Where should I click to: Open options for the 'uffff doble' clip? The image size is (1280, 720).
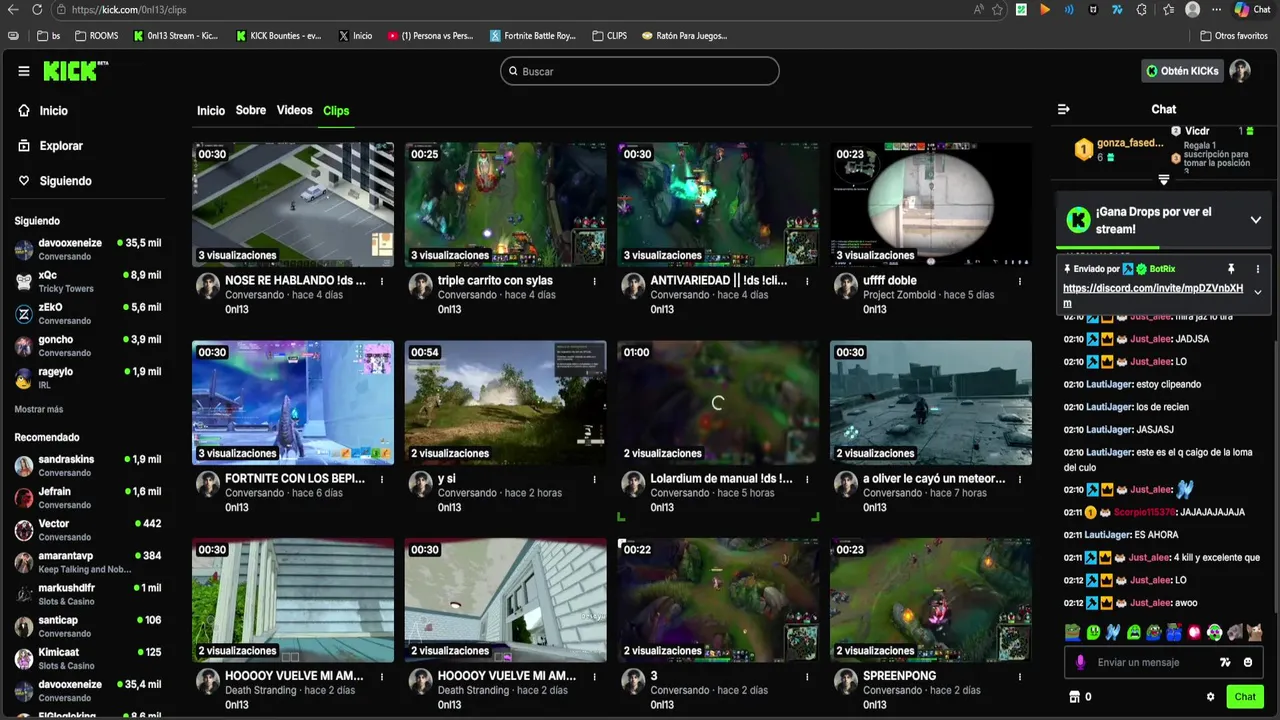point(1020,282)
